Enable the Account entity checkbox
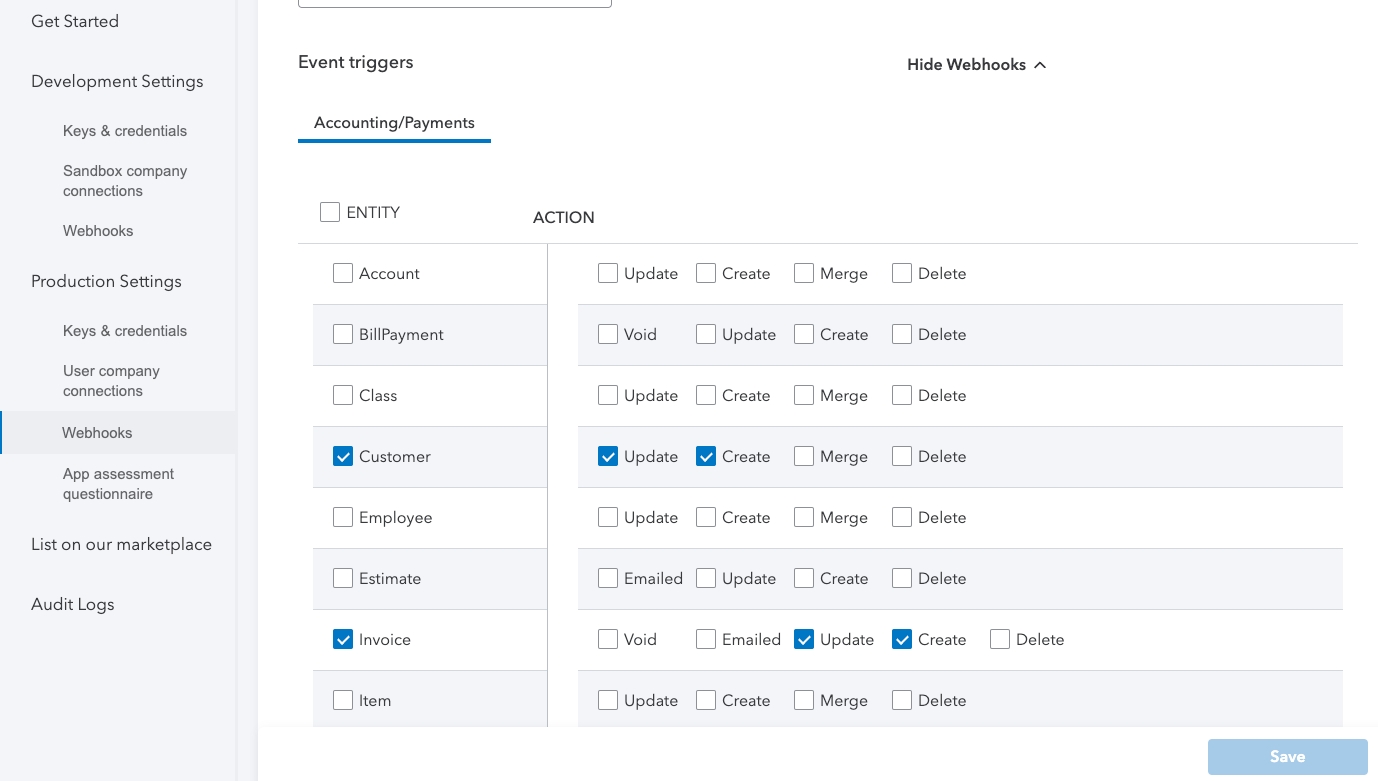The height and width of the screenshot is (781, 1378). 343,273
